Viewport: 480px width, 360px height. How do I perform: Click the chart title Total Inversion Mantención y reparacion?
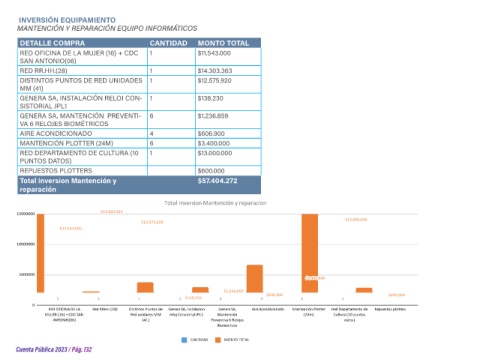click(x=215, y=203)
